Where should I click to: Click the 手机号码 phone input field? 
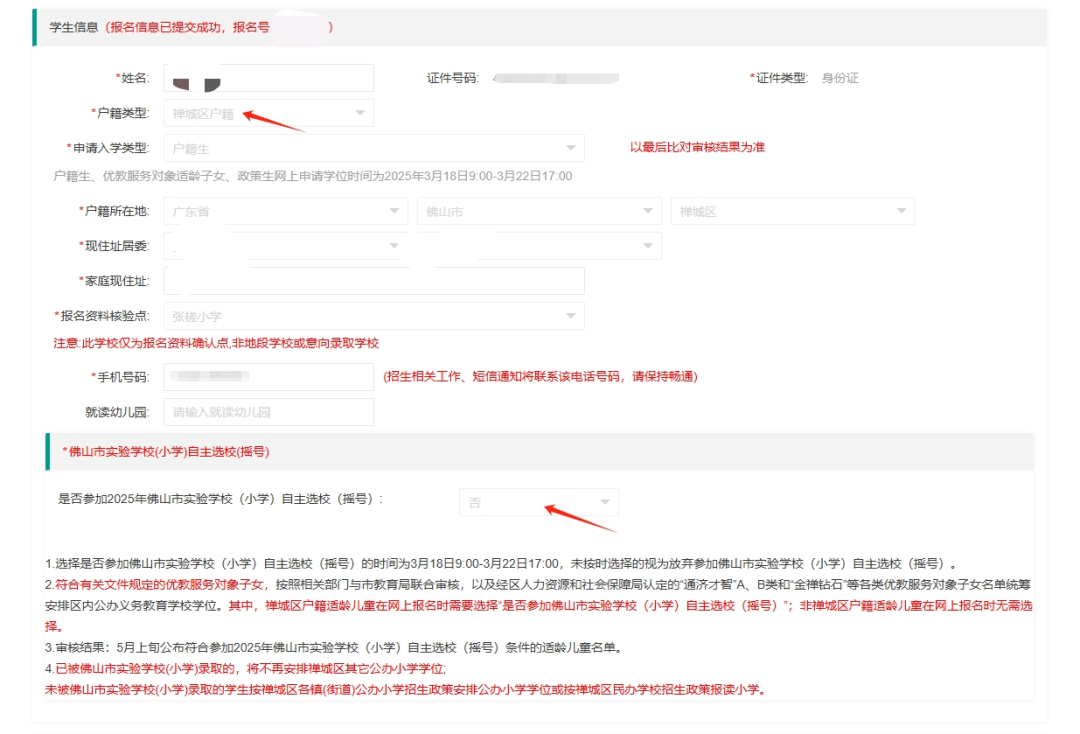tap(269, 377)
